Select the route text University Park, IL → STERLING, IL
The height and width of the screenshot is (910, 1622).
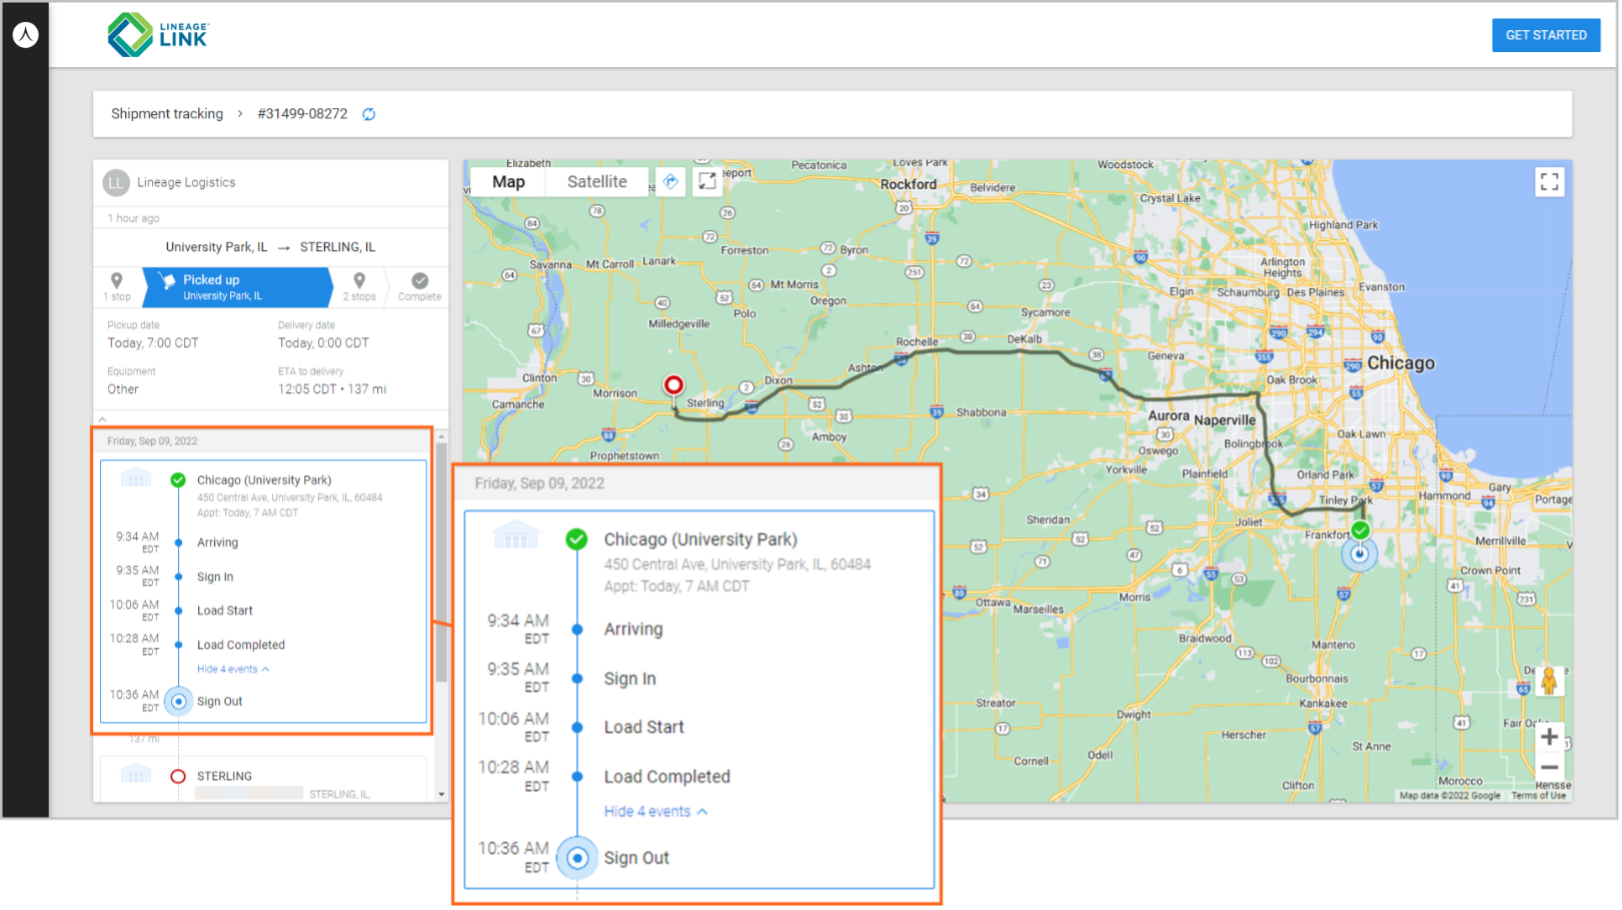click(x=270, y=247)
